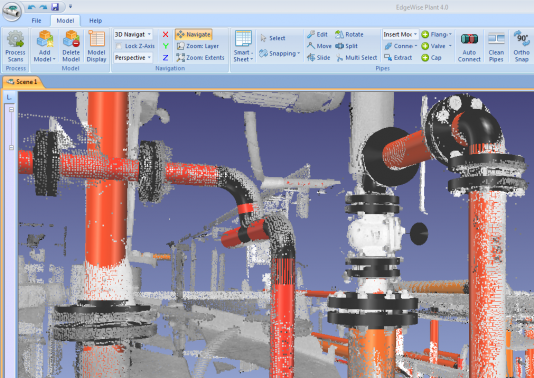Viewport: 534px width, 378px height.
Task: Click the Process Scans gear icon
Action: 15,38
